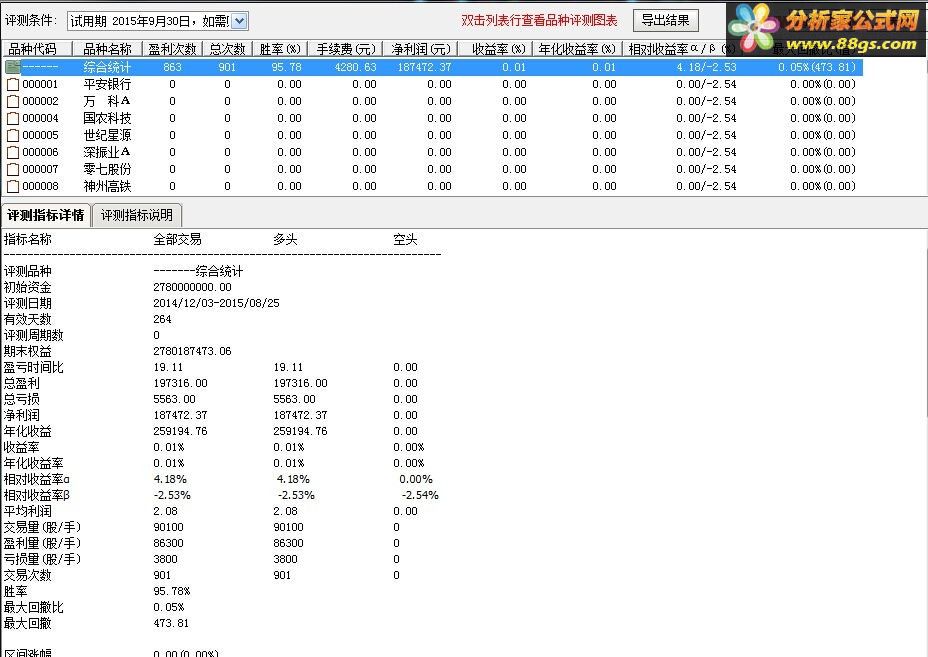Screen dimensions: 928x657
Task: Click fee value 4280.63 in summary row
Action: pos(355,67)
